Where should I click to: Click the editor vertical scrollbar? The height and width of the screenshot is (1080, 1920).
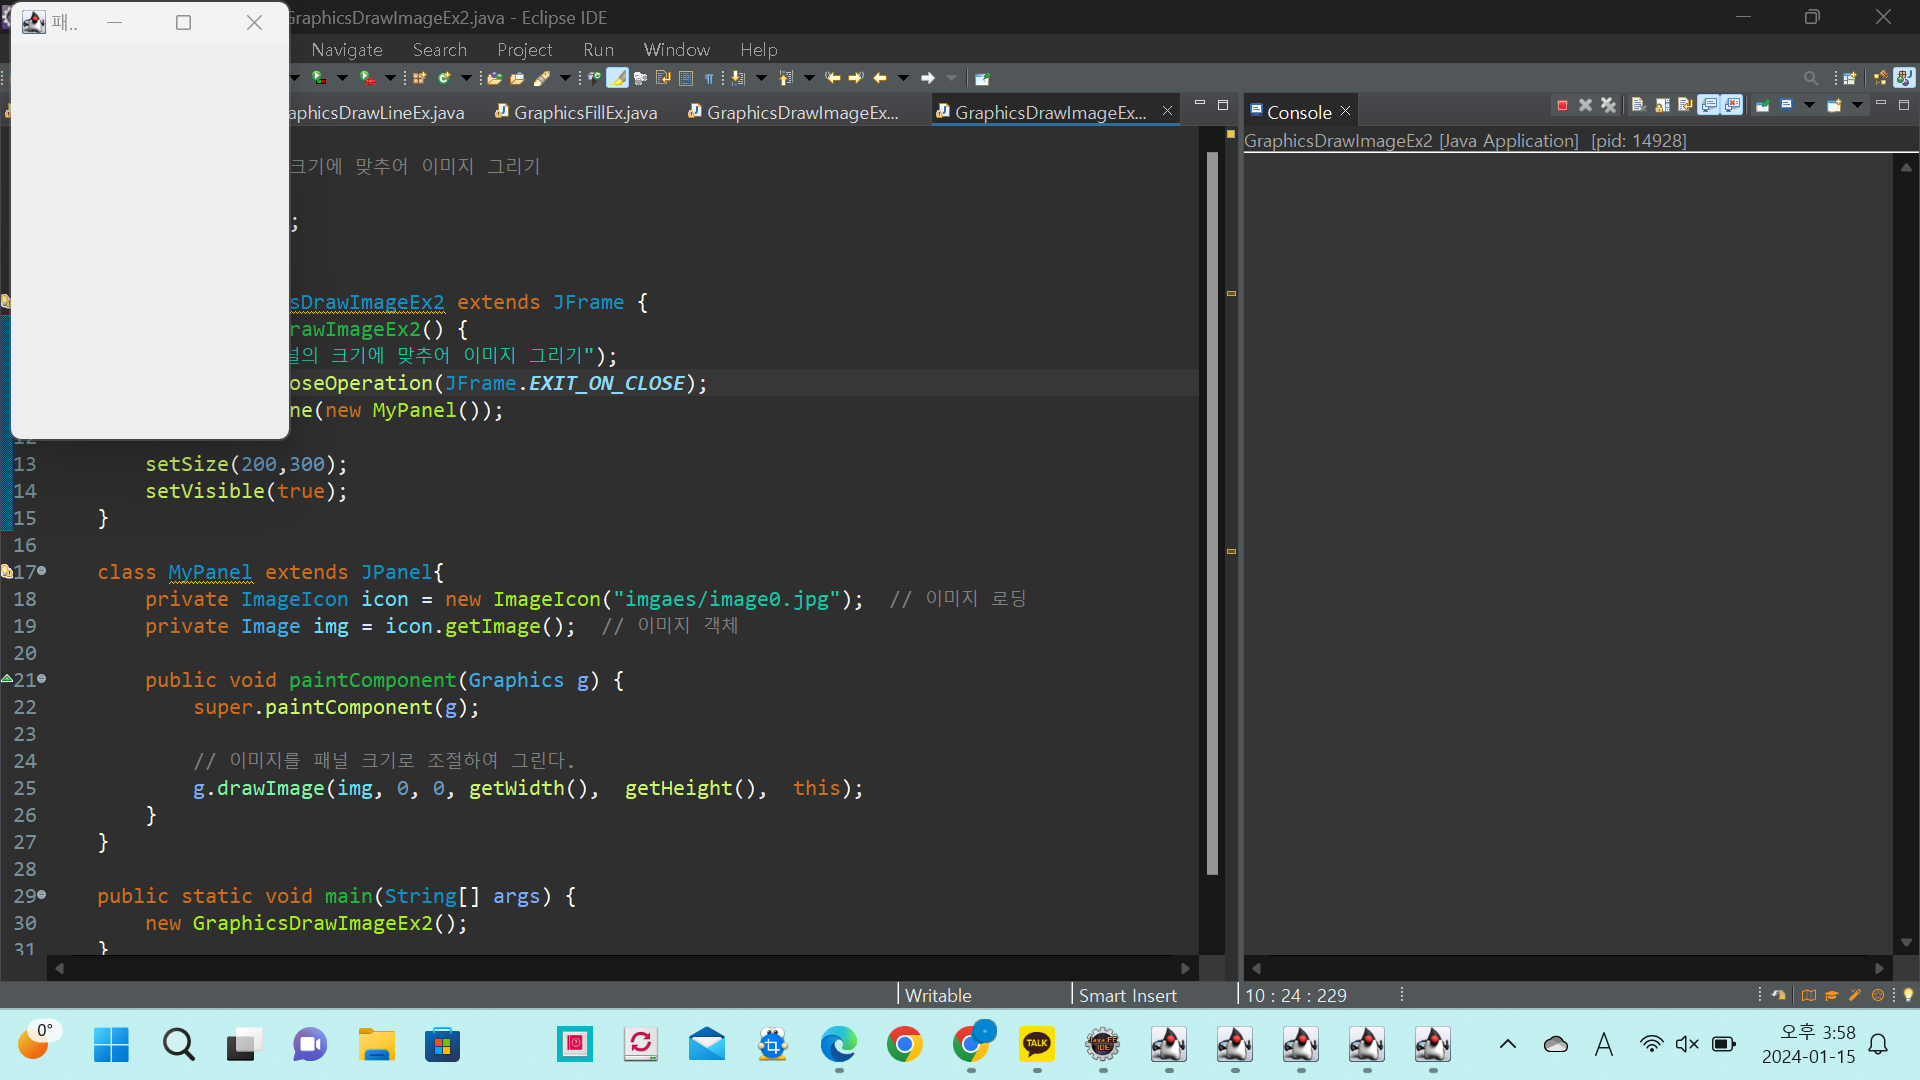[1212, 500]
